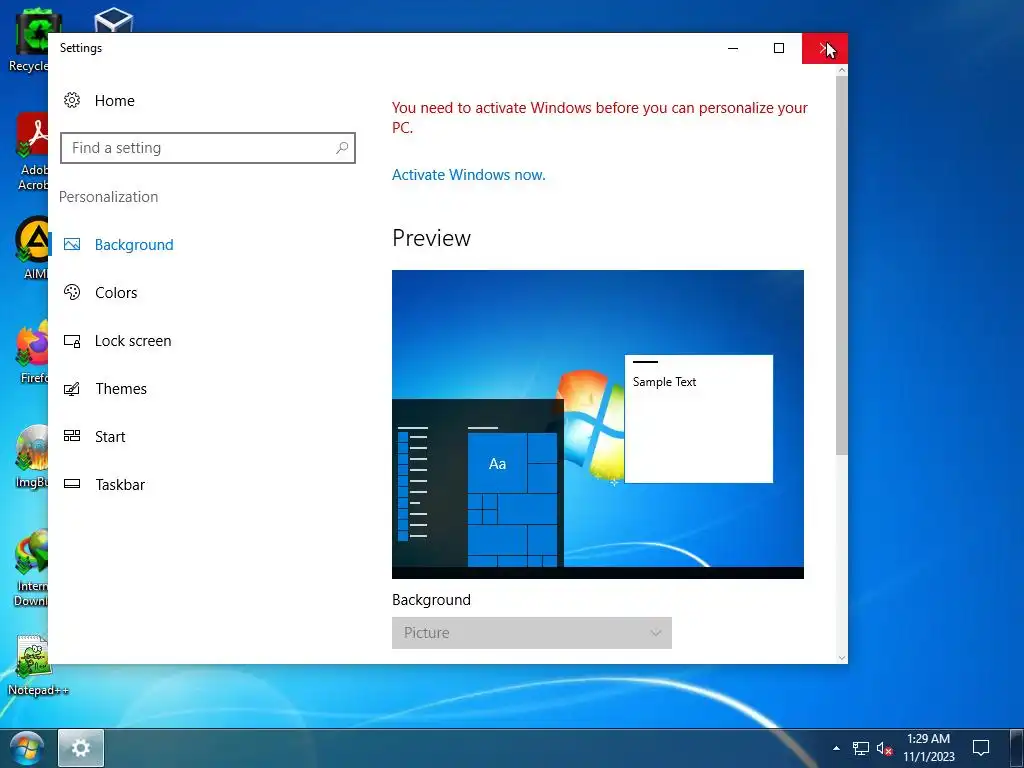Go to Lock screen settings
The image size is (1024, 768).
click(133, 341)
